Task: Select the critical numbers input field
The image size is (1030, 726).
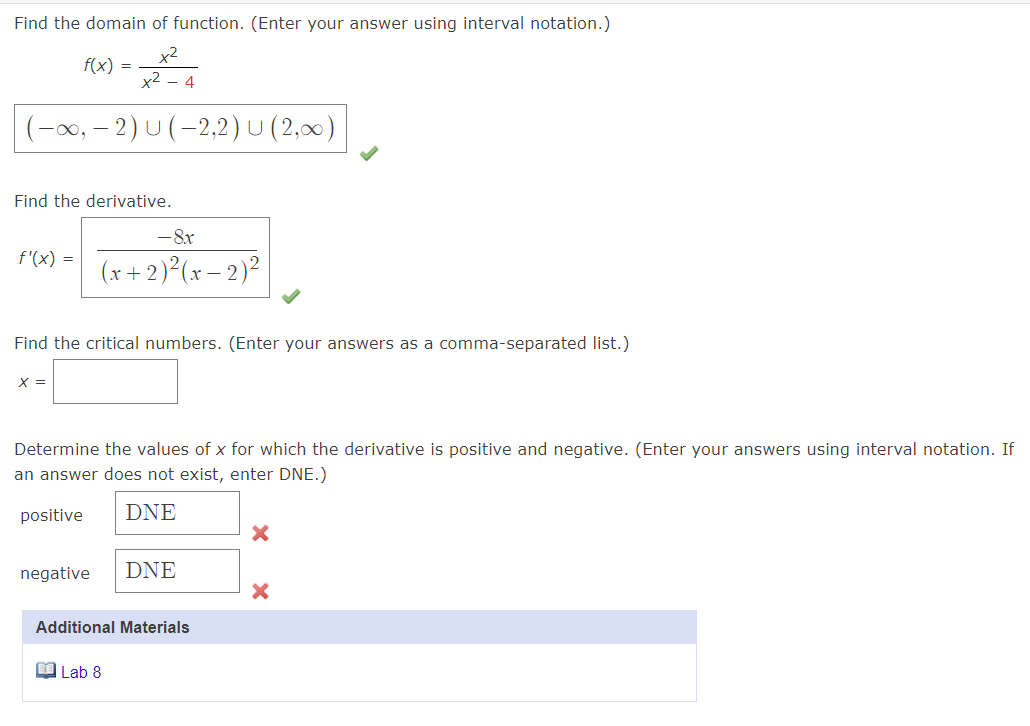Action: [x=115, y=381]
